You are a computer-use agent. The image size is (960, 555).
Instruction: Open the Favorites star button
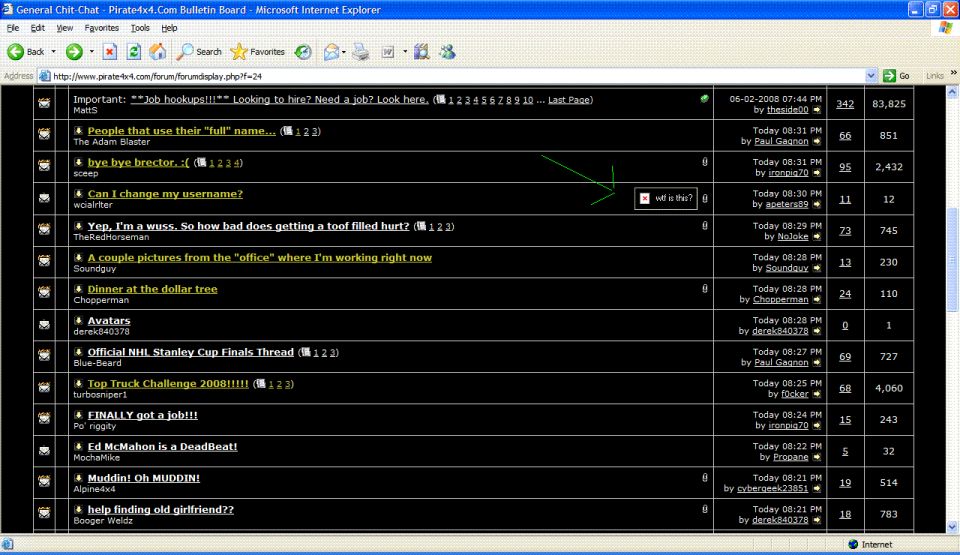point(257,52)
